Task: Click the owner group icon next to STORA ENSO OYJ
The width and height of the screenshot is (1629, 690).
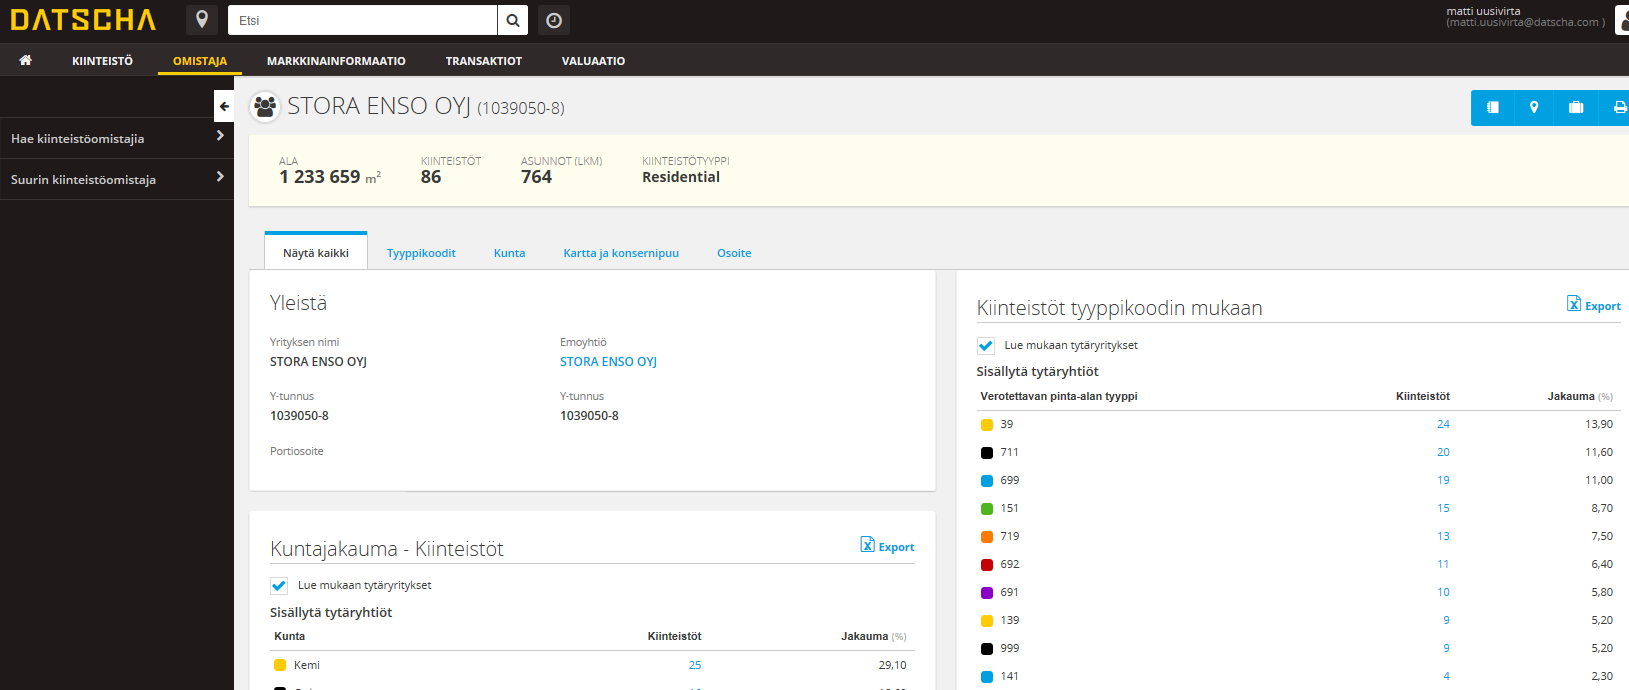Action: [265, 106]
